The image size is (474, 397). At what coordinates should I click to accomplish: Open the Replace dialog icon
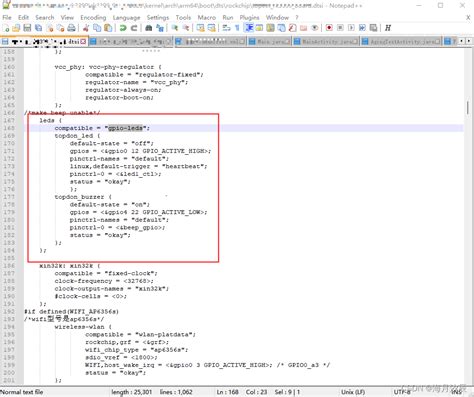pos(160,28)
